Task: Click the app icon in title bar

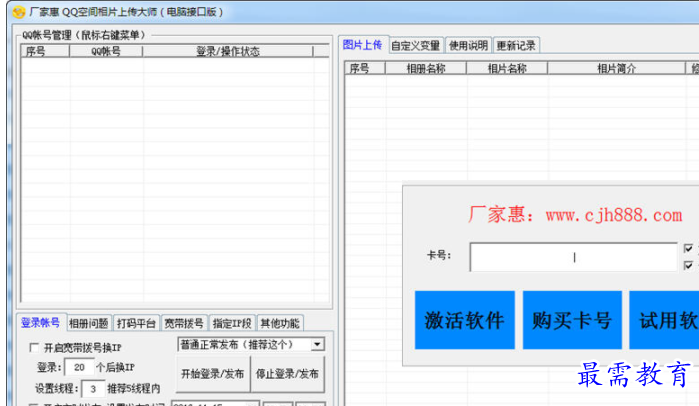Action: [19, 12]
